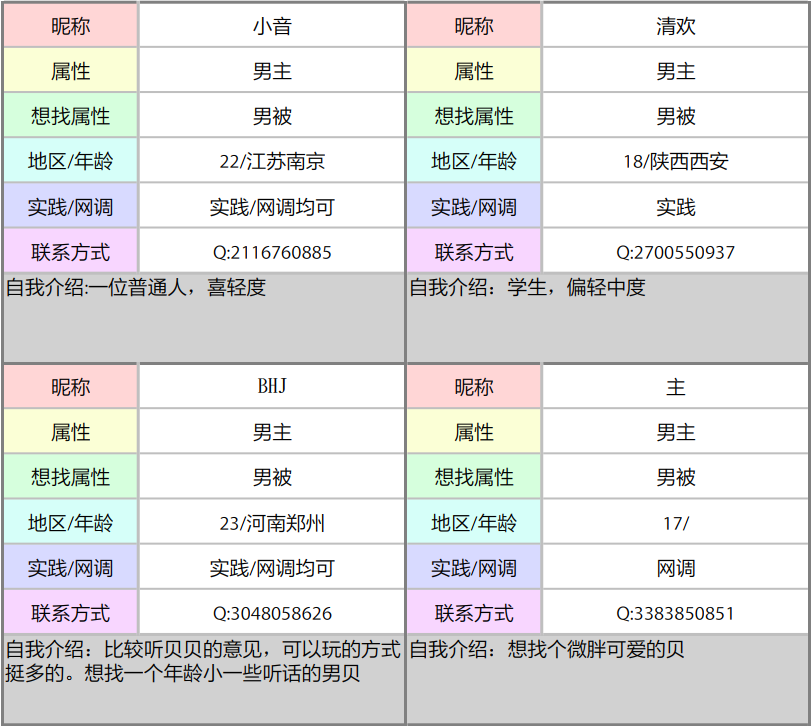Click the nickname BHJ cell
This screenshot has width=811, height=726.
click(270, 386)
